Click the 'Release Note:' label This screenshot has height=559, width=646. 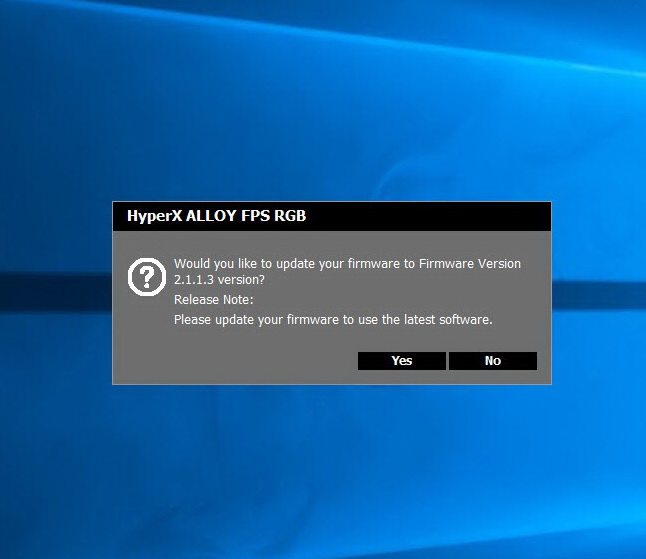coord(213,299)
